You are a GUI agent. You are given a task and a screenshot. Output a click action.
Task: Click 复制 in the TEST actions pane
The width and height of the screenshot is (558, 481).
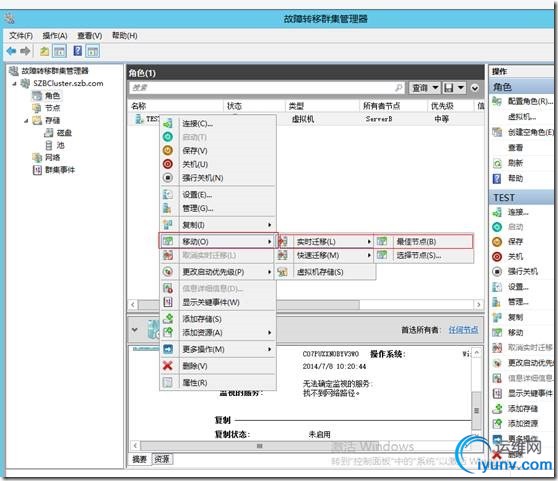tap(515, 317)
